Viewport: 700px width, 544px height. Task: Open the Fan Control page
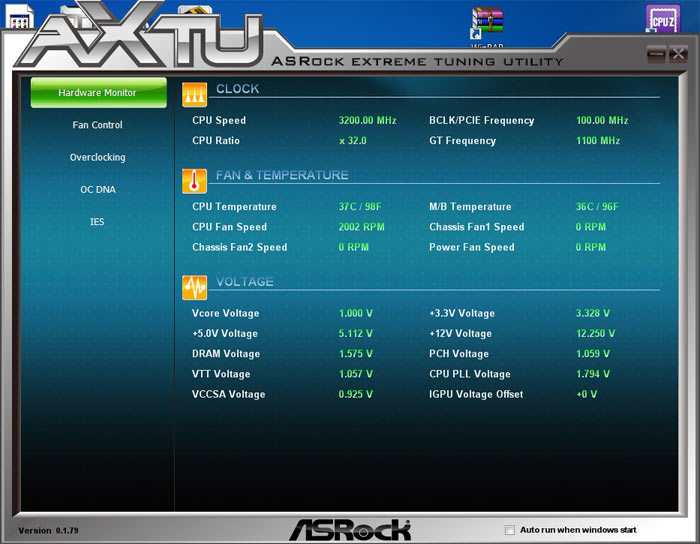coord(97,125)
